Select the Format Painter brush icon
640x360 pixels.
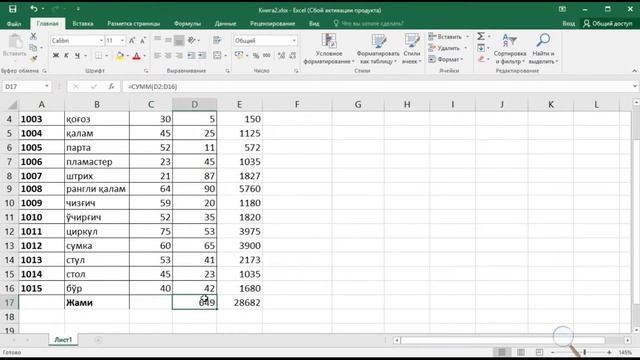[33, 59]
